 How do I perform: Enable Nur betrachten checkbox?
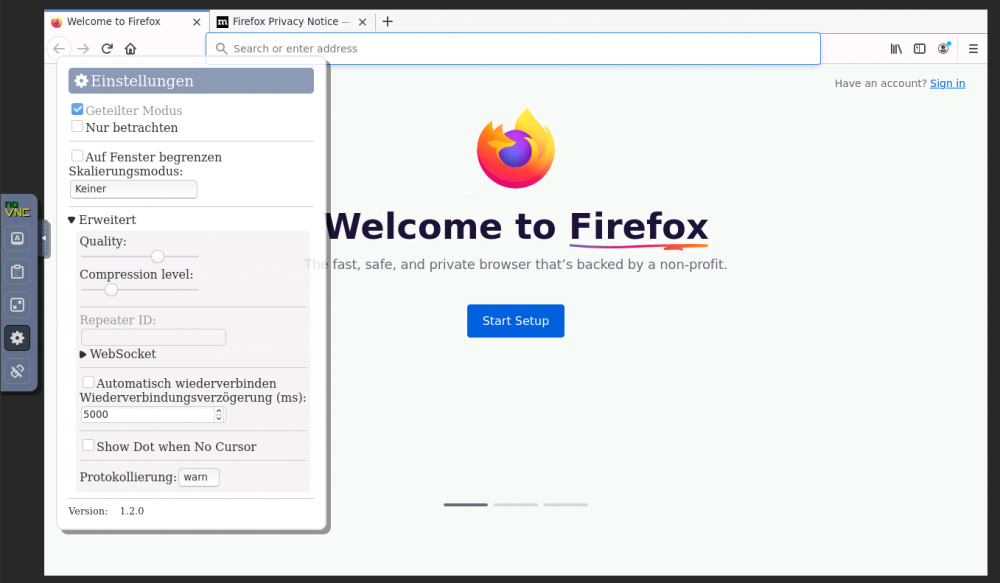pyautogui.click(x=77, y=126)
